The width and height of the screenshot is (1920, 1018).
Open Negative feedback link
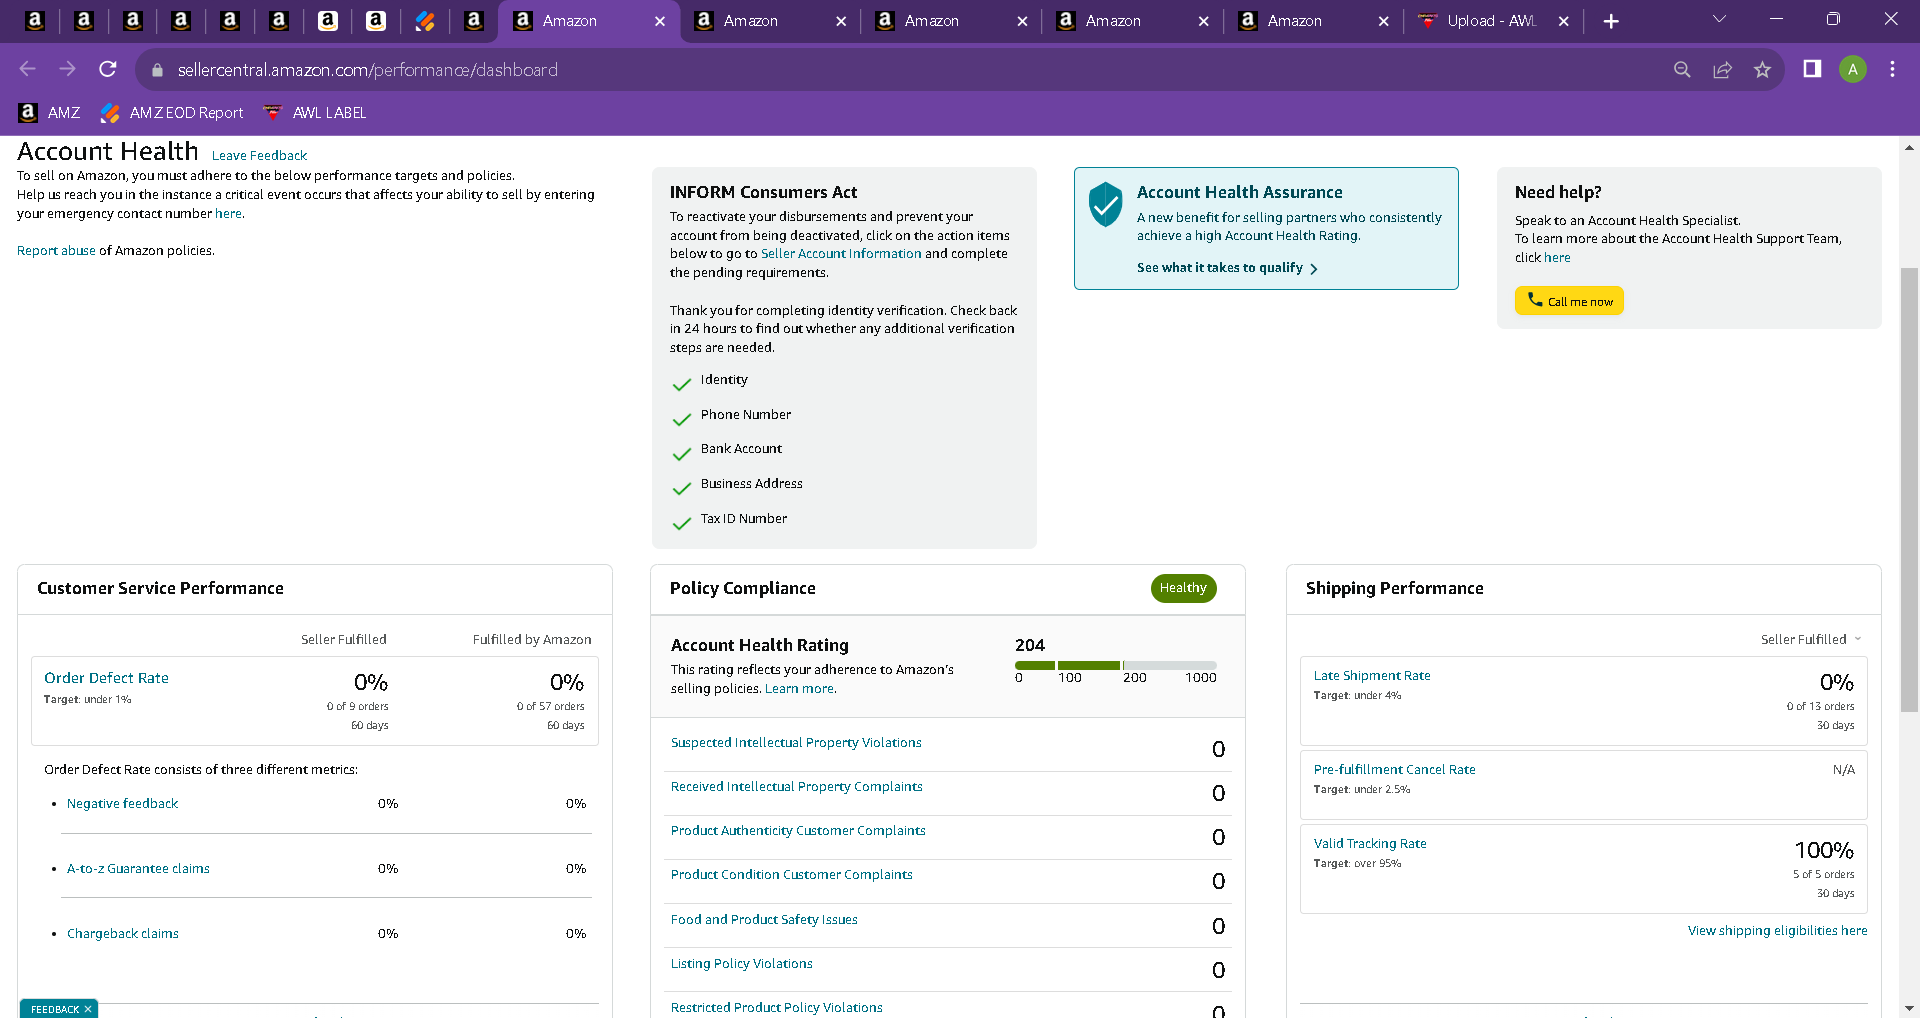[x=122, y=804]
